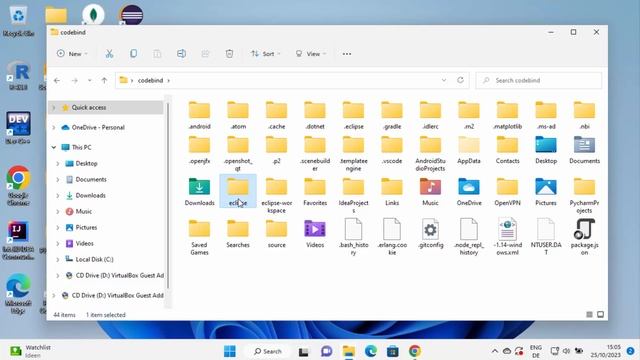Screen dimensions: 640x360
Task: Select the eclipse-workspace folder
Action: [x=276, y=196]
